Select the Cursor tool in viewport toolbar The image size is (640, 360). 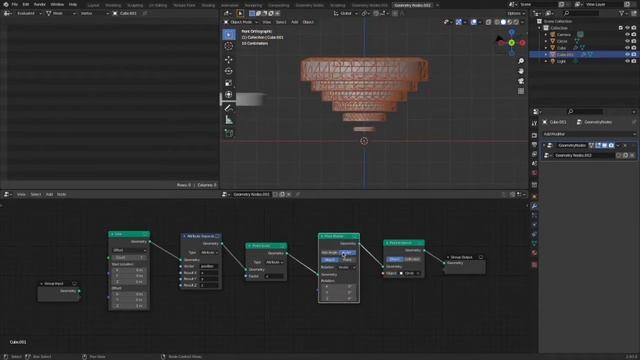[229, 46]
